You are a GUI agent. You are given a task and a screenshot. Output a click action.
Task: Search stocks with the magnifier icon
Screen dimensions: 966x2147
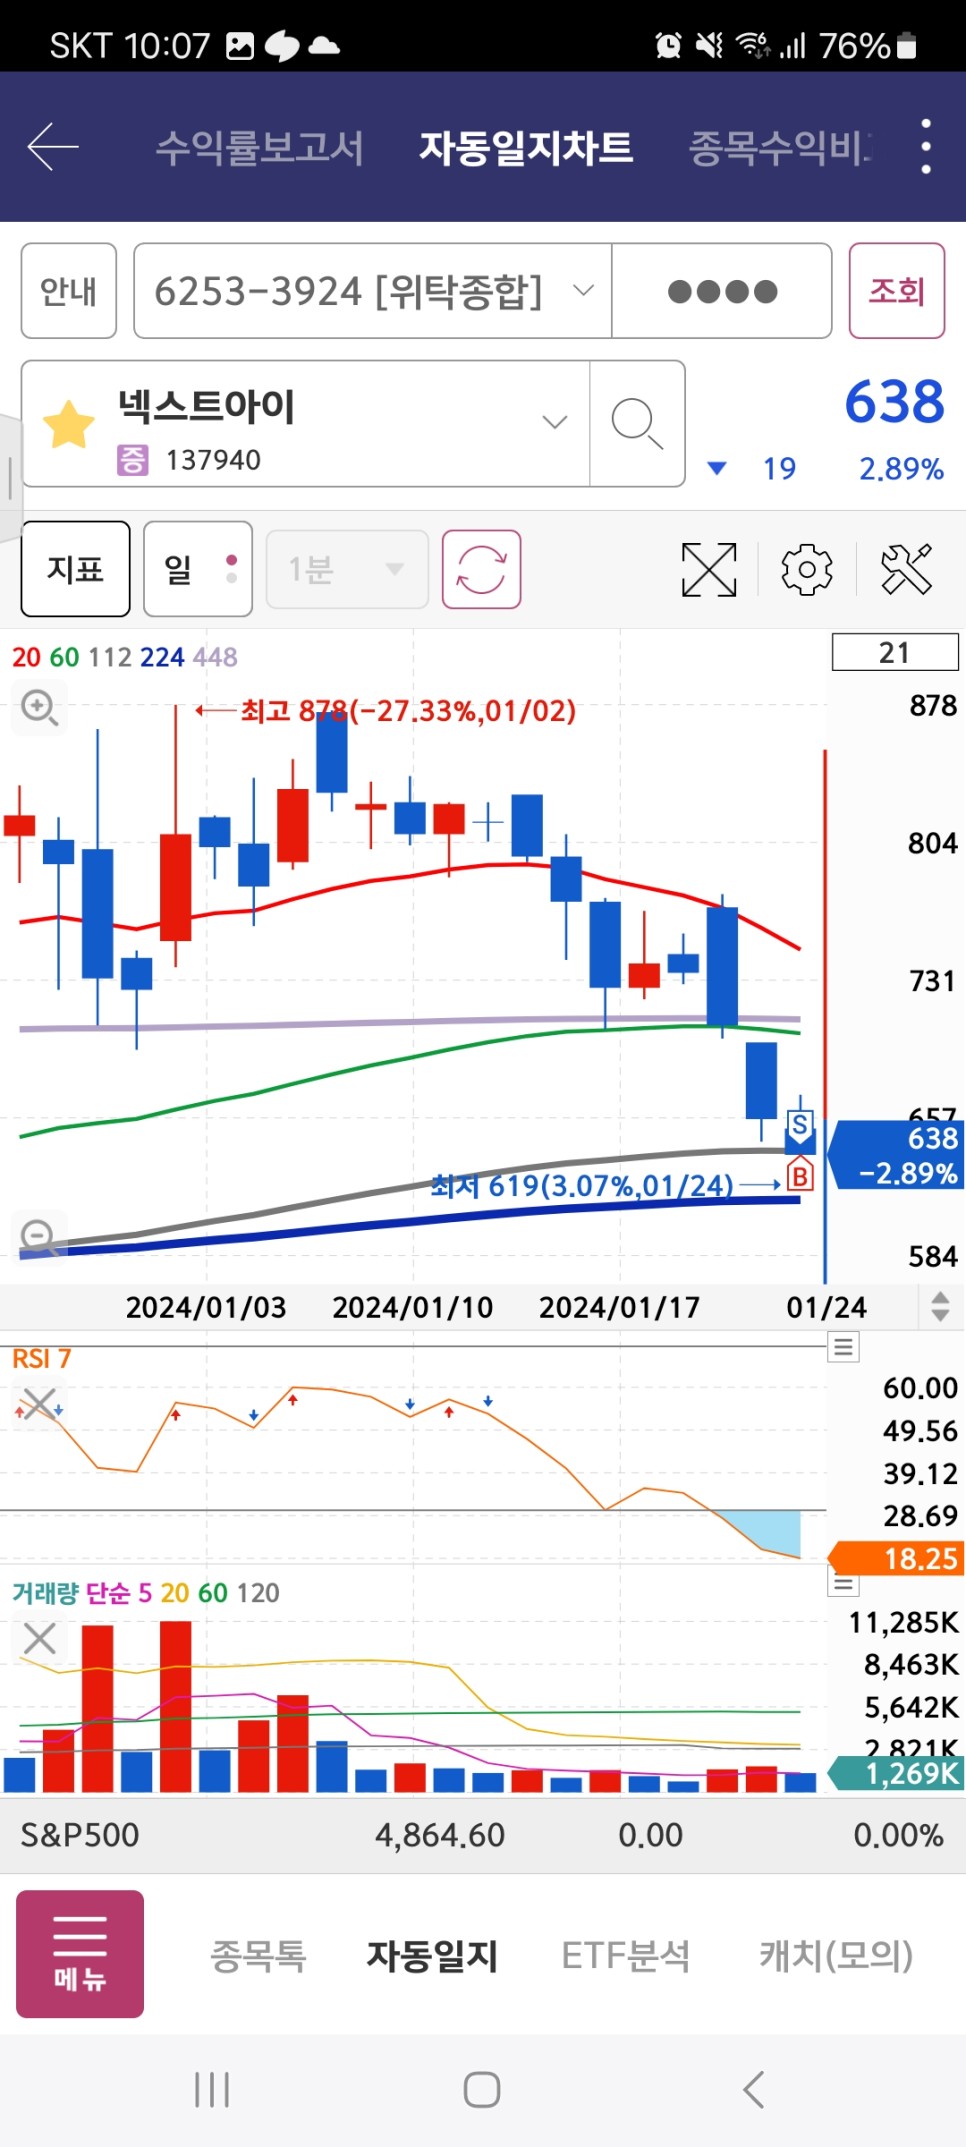coord(637,424)
